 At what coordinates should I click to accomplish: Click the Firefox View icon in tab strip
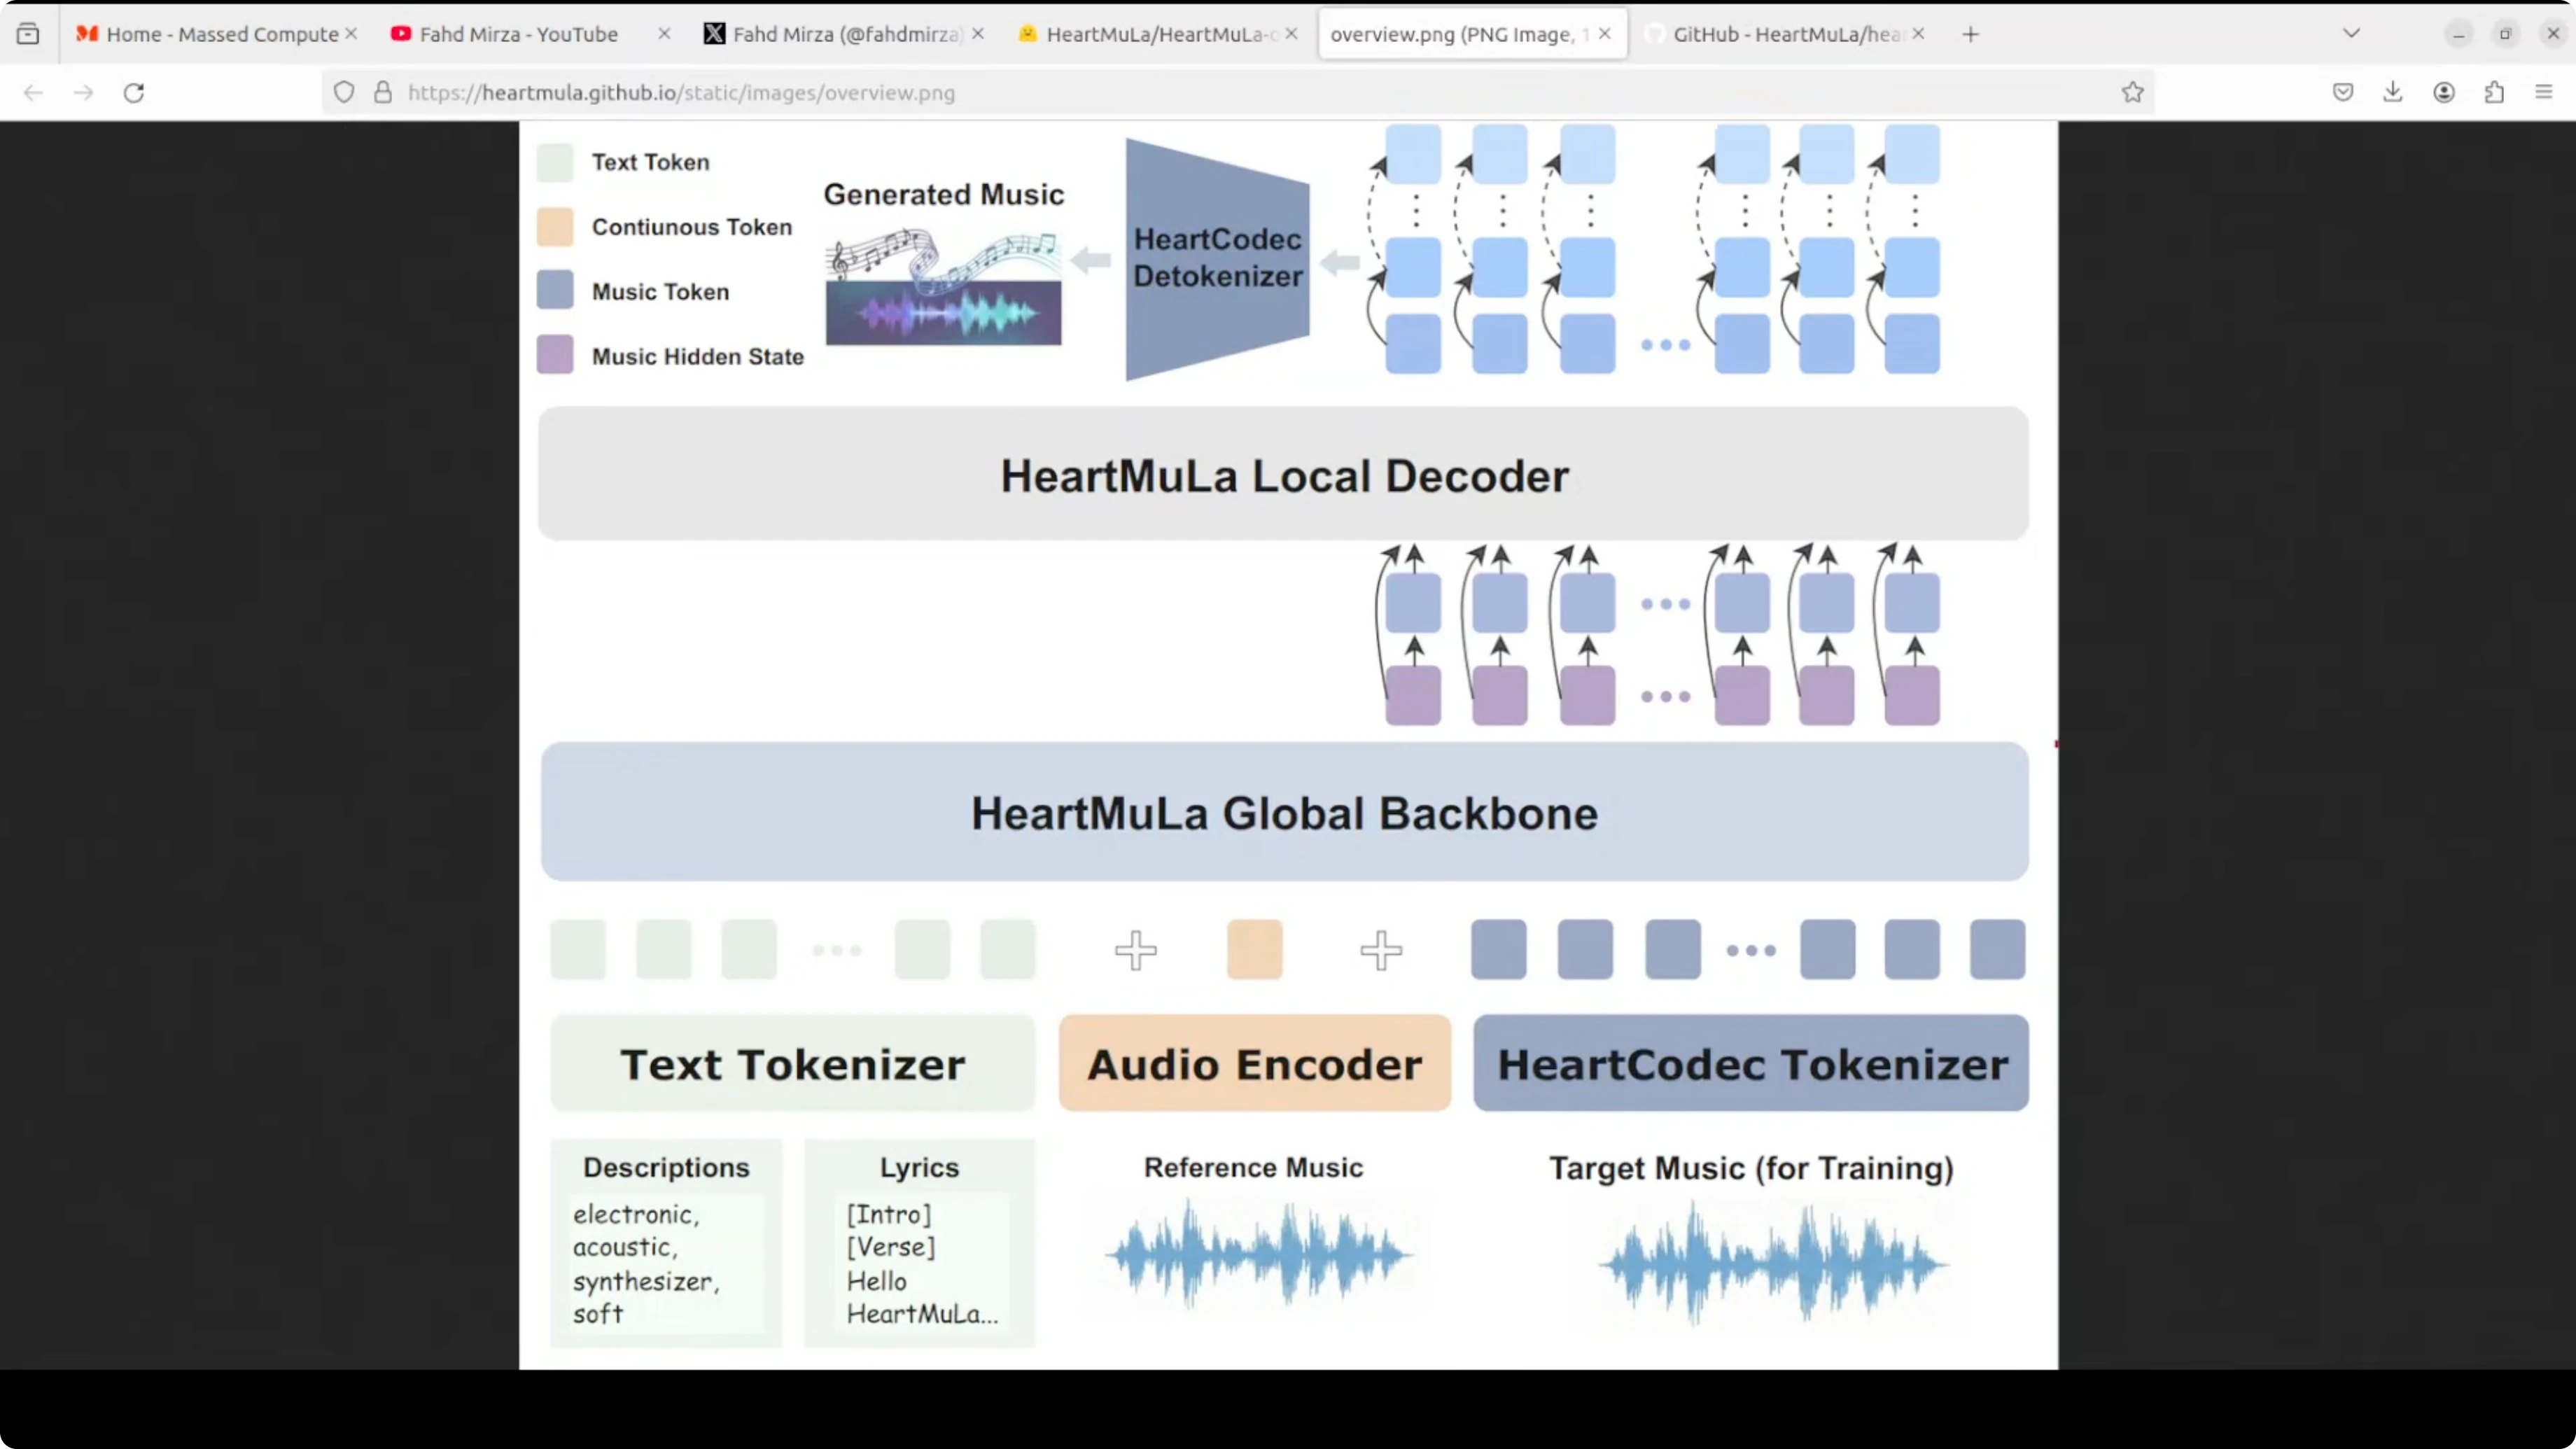28,34
